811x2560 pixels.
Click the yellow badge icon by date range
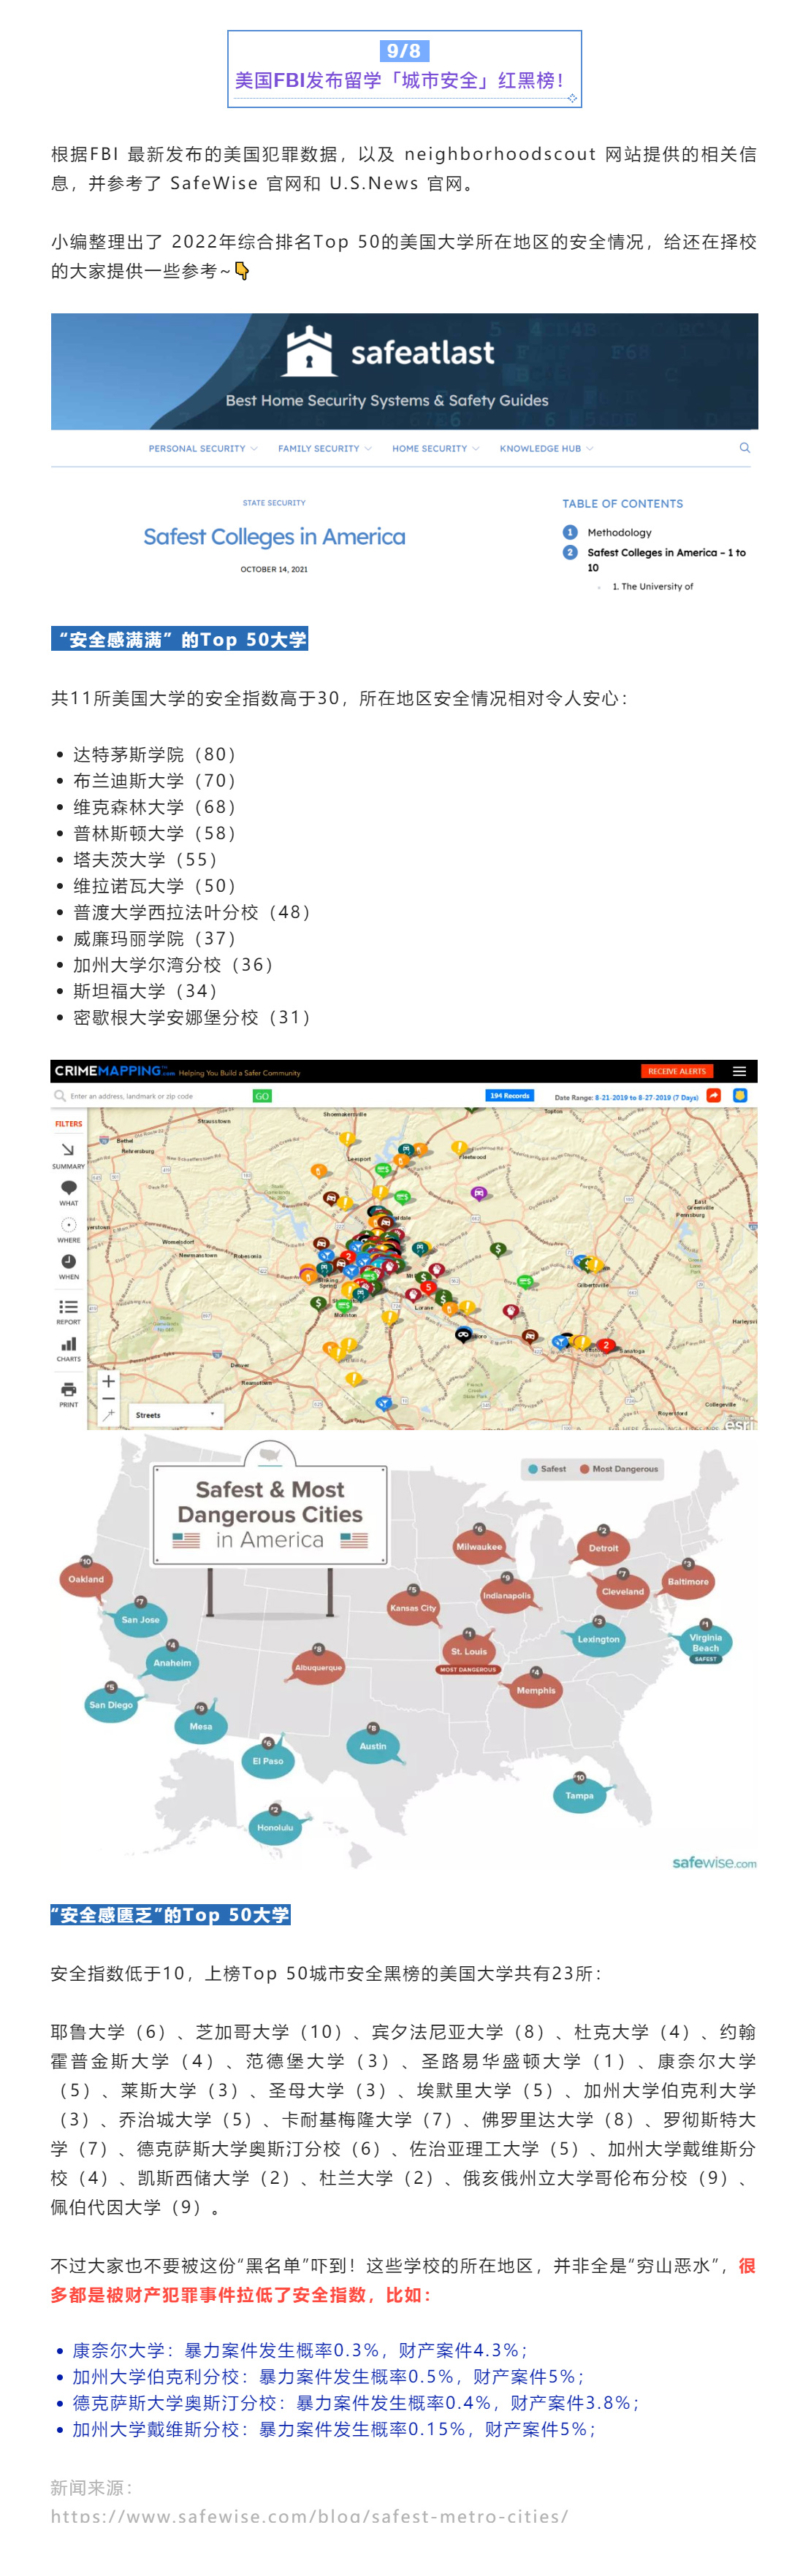click(740, 1095)
